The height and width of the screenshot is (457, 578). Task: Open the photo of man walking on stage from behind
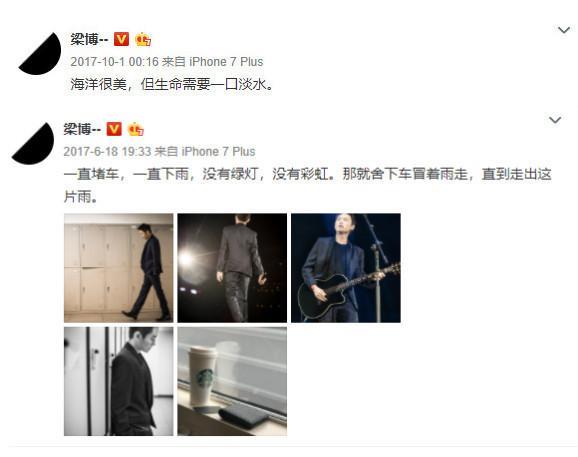[x=232, y=268]
